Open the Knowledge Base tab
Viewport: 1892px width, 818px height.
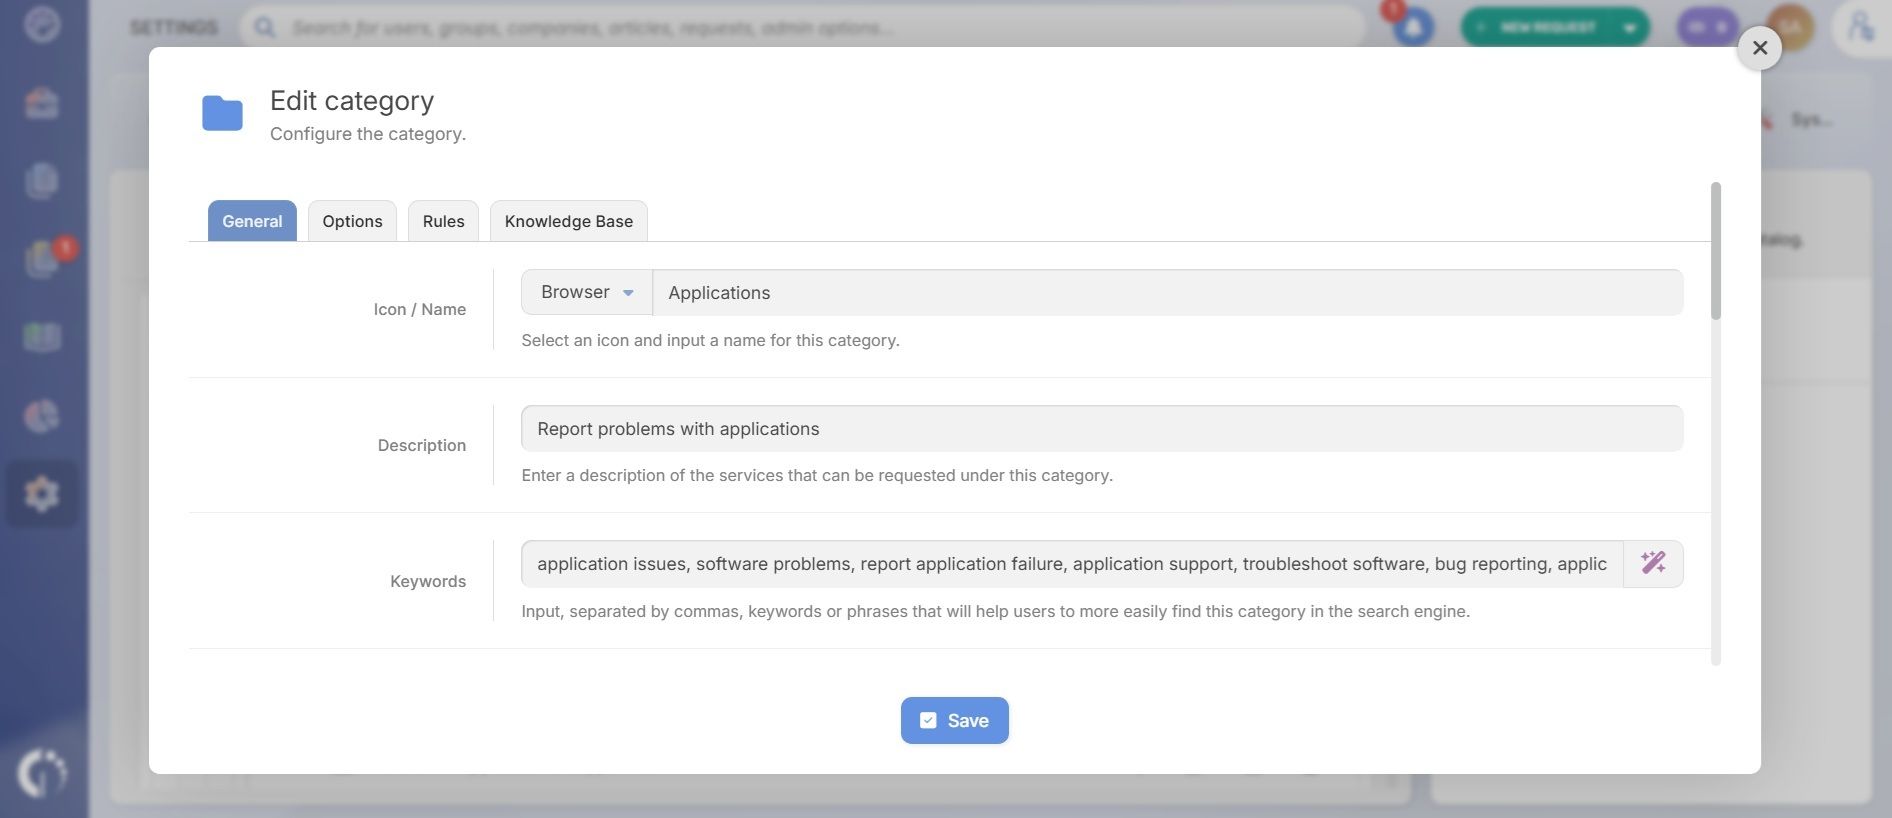click(x=568, y=221)
